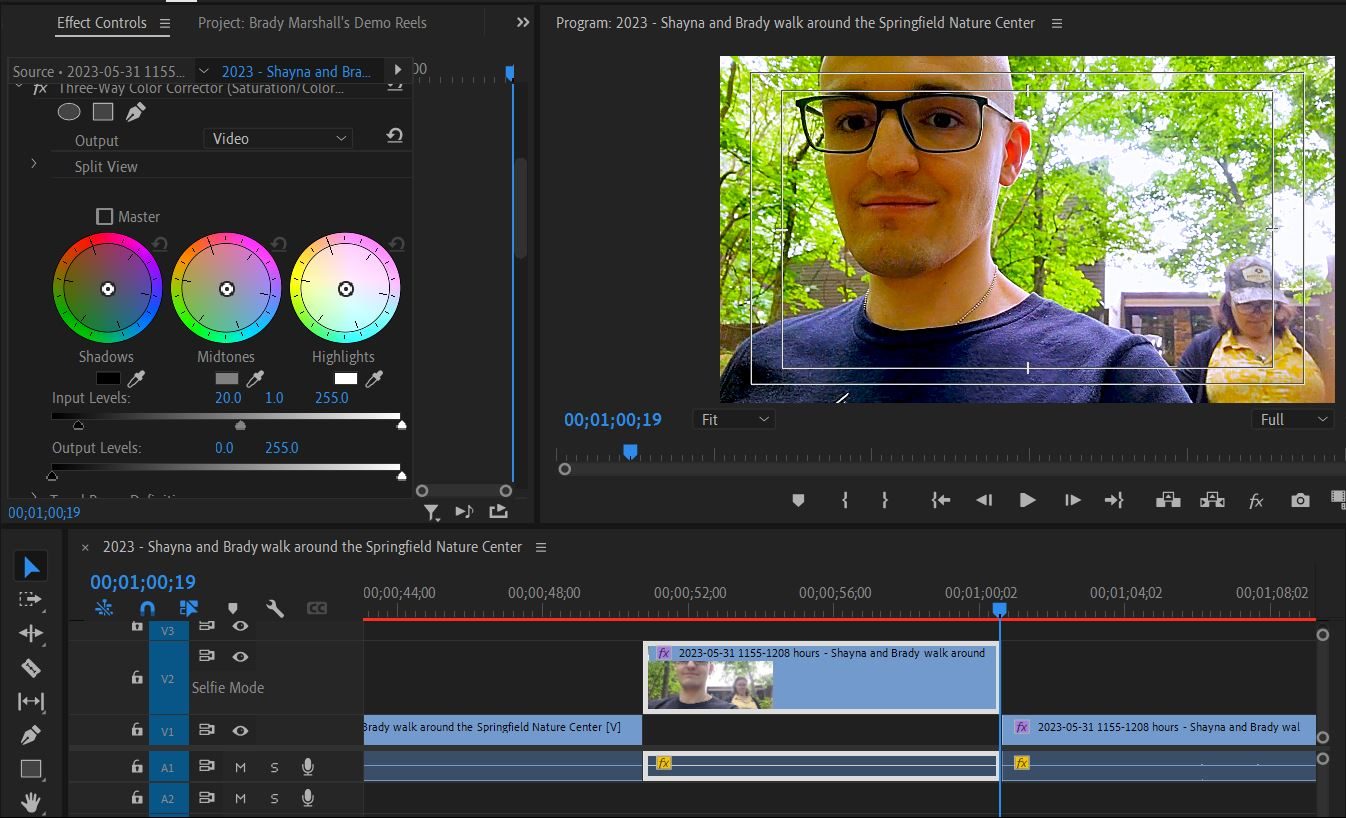Toggle V1 track output eye
Screen dimensions: 1346x818
click(240, 731)
